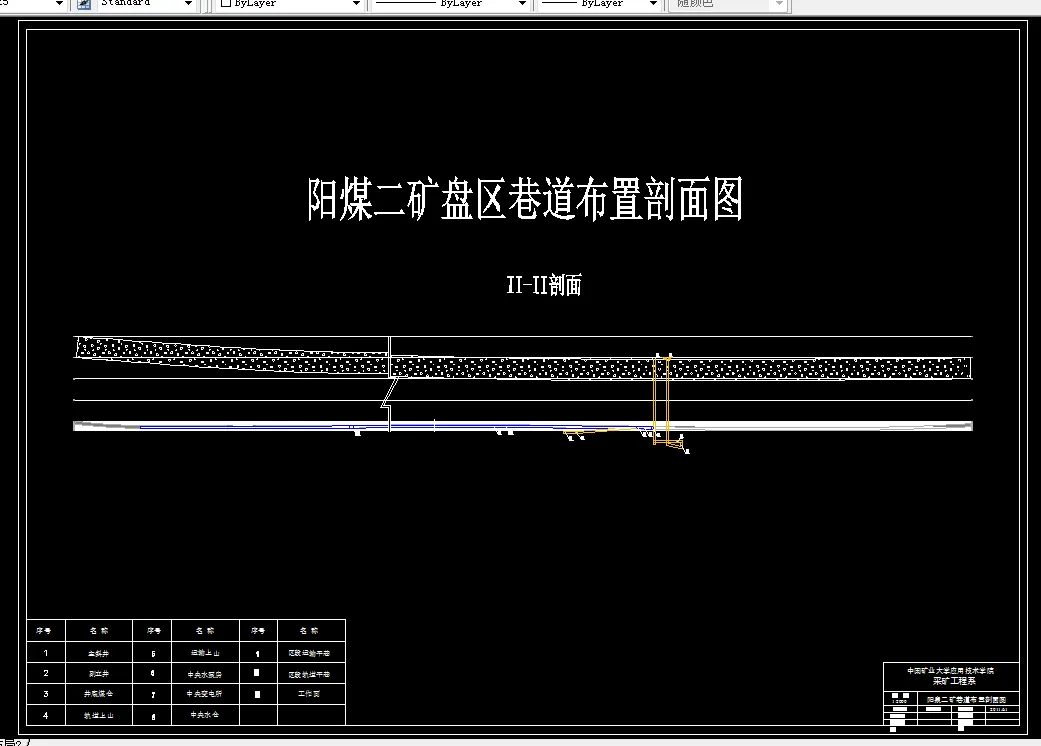The height and width of the screenshot is (746, 1041).
Task: Open the linetype ByLayer dropdown
Action: click(520, 4)
